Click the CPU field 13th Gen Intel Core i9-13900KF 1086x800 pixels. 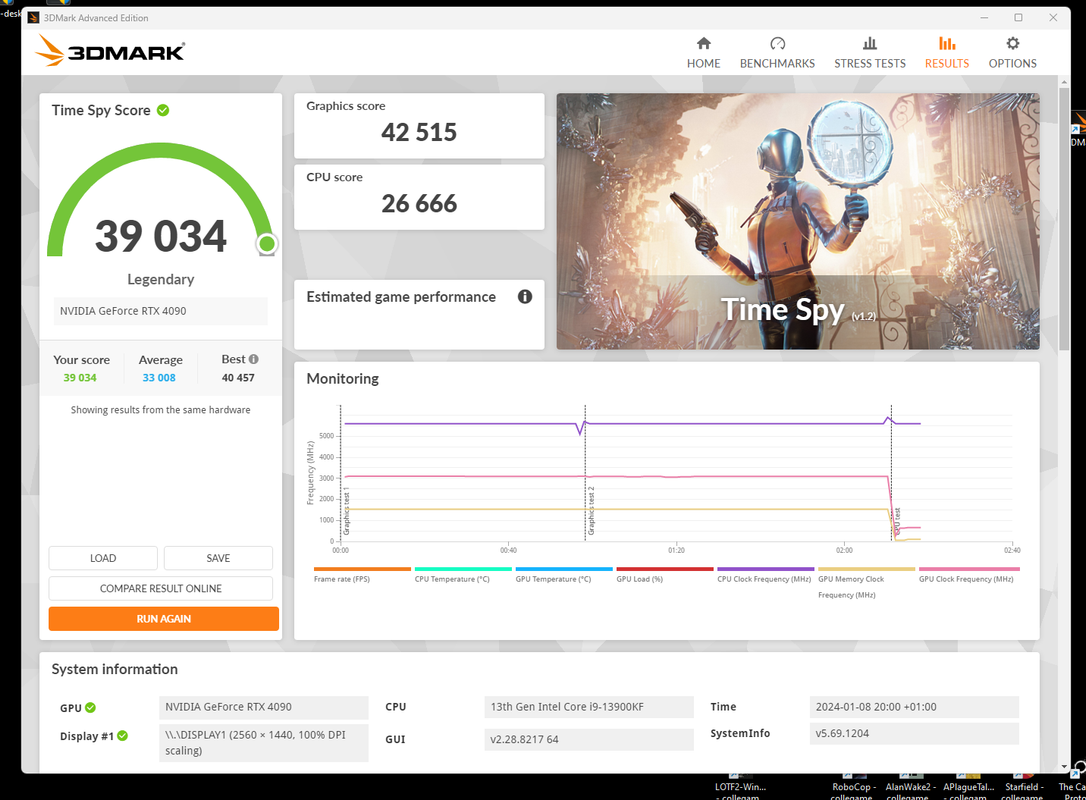point(589,706)
